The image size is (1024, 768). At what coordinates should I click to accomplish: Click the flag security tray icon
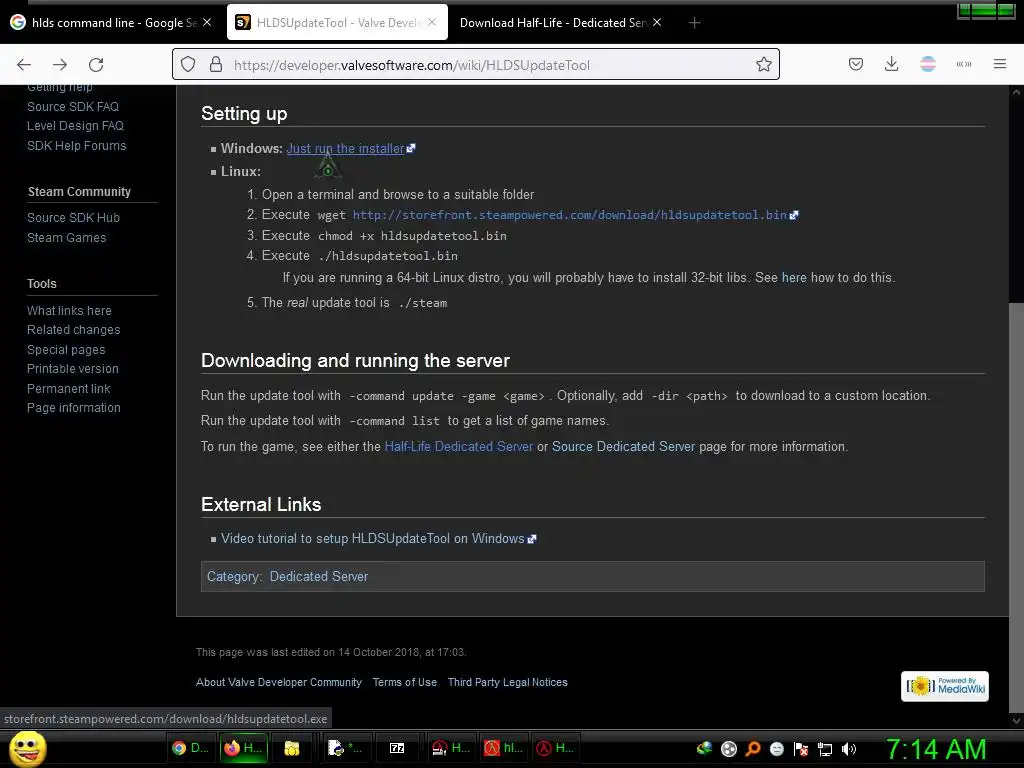tap(801, 749)
